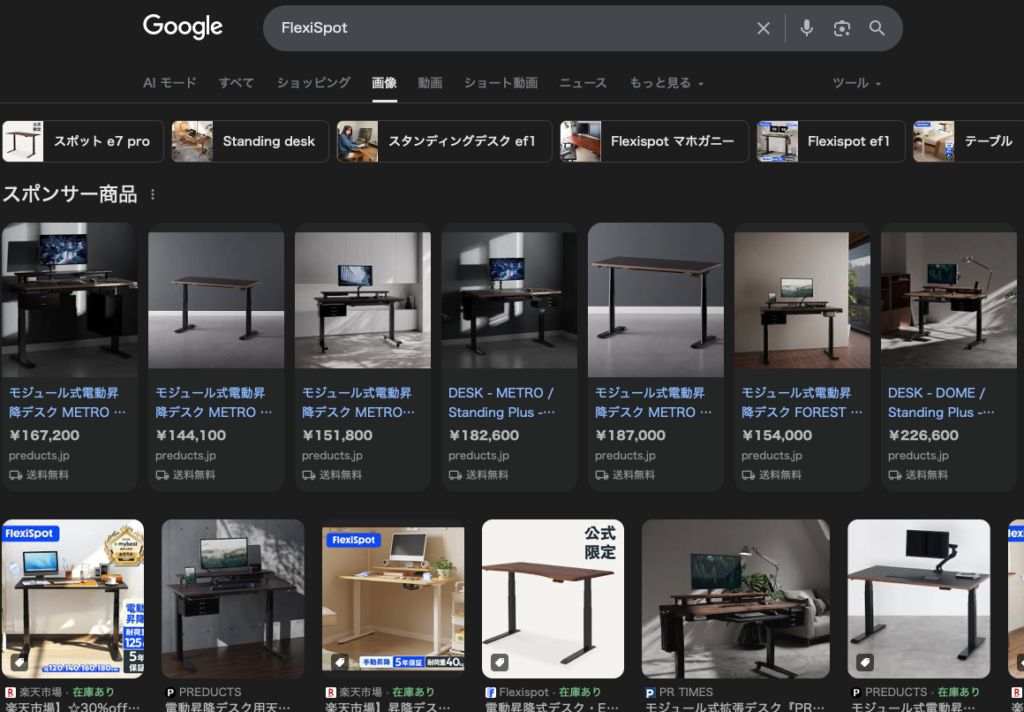Click the tag icon on 公式限定 desk image

499,662
